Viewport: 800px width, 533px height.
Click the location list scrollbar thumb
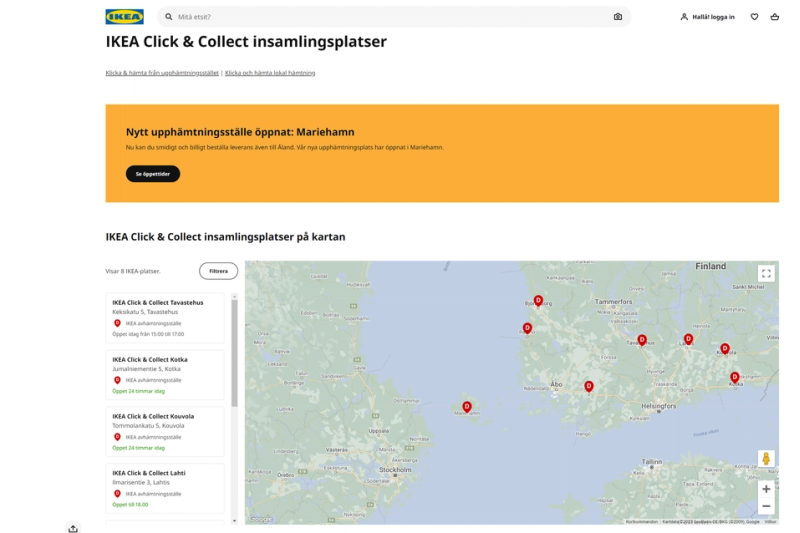[235, 353]
